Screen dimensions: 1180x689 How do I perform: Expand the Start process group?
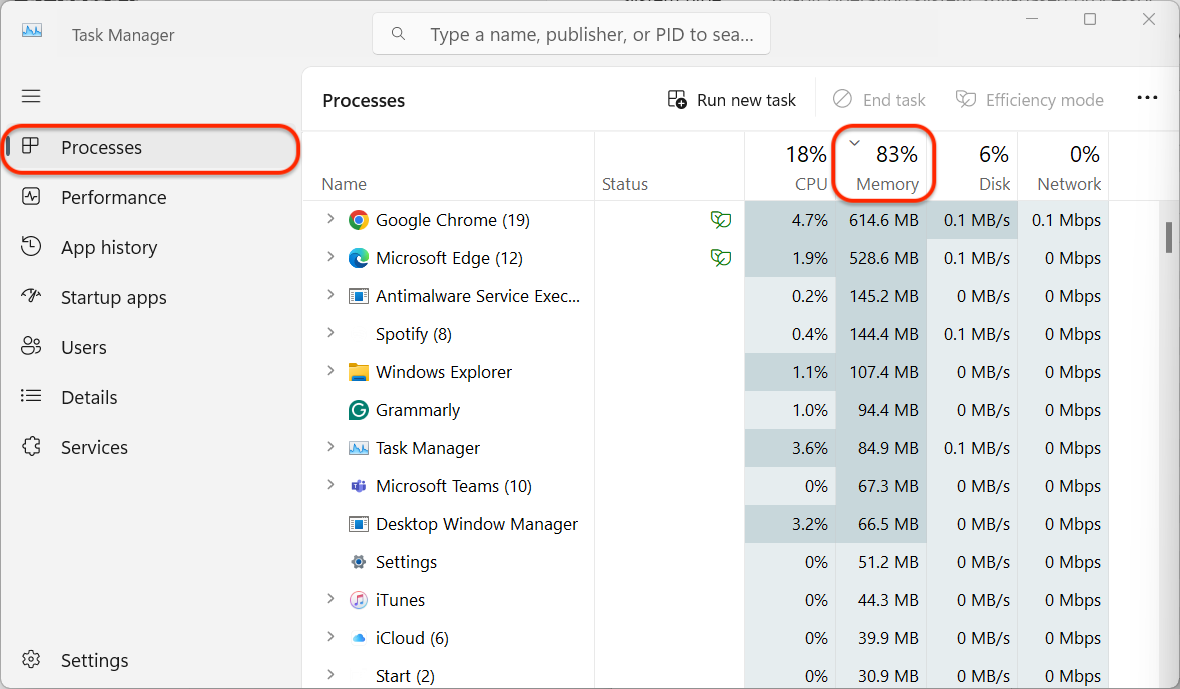[x=330, y=675]
